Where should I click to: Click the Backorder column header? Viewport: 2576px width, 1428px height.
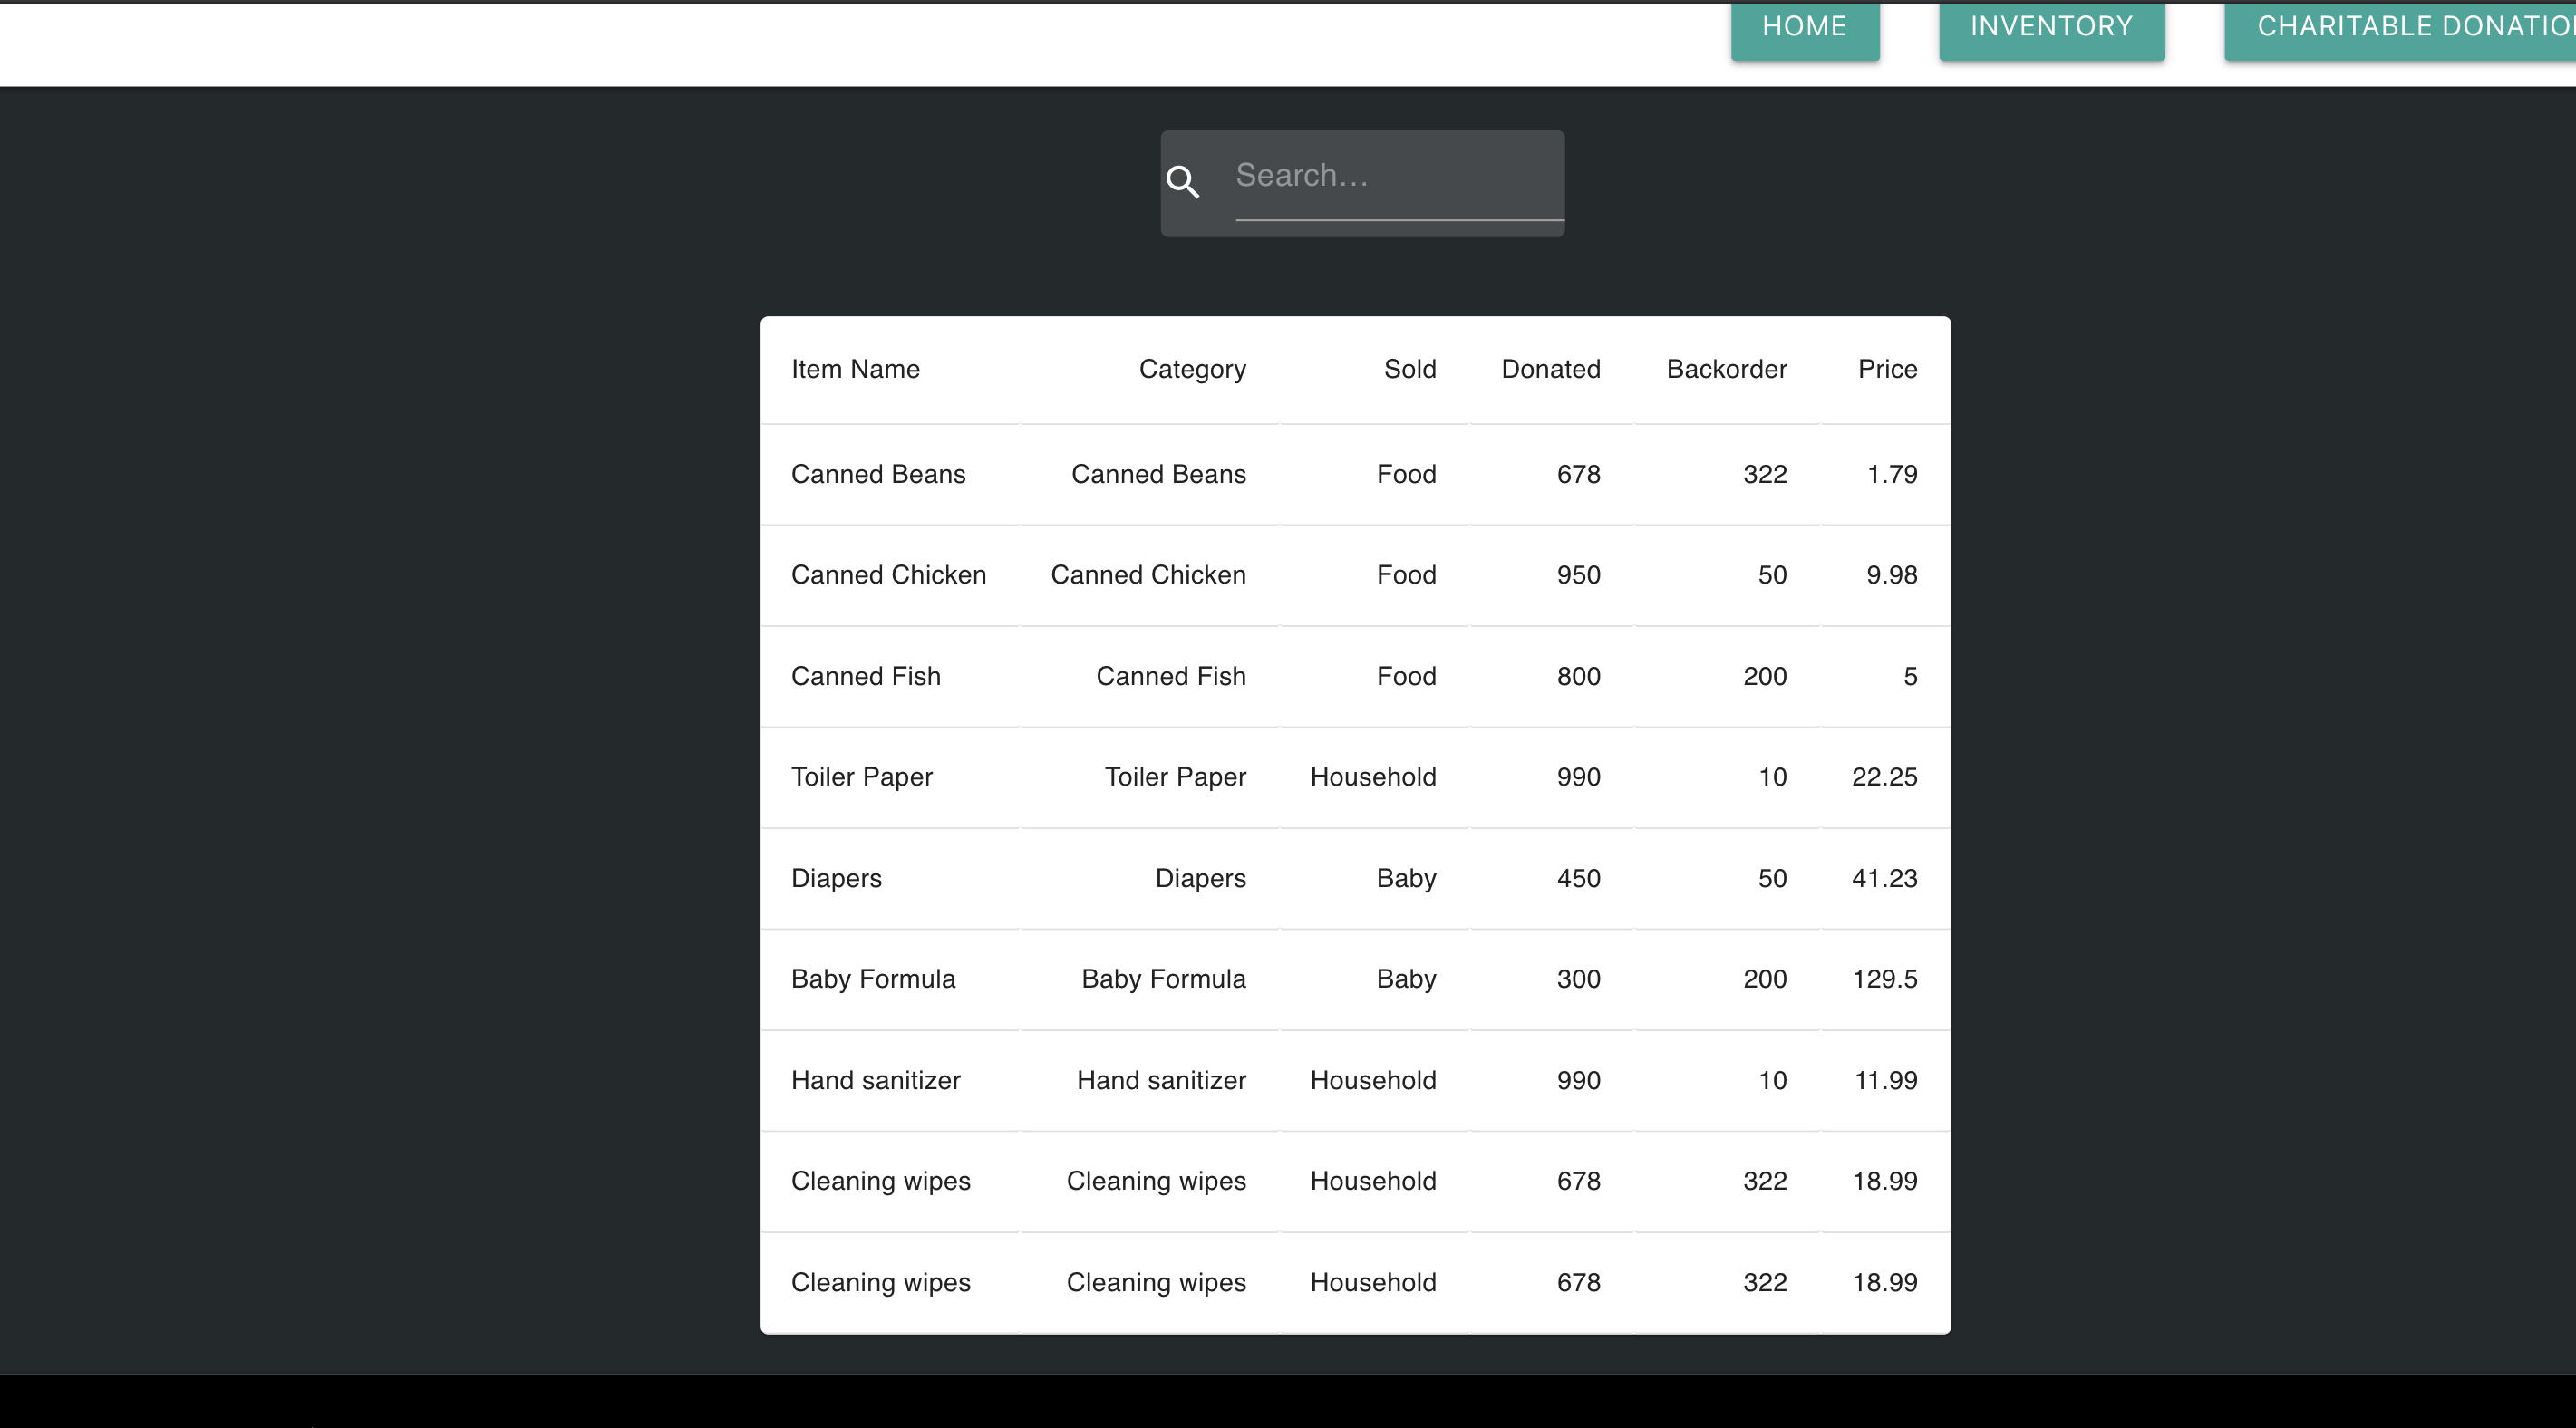[x=1726, y=369]
